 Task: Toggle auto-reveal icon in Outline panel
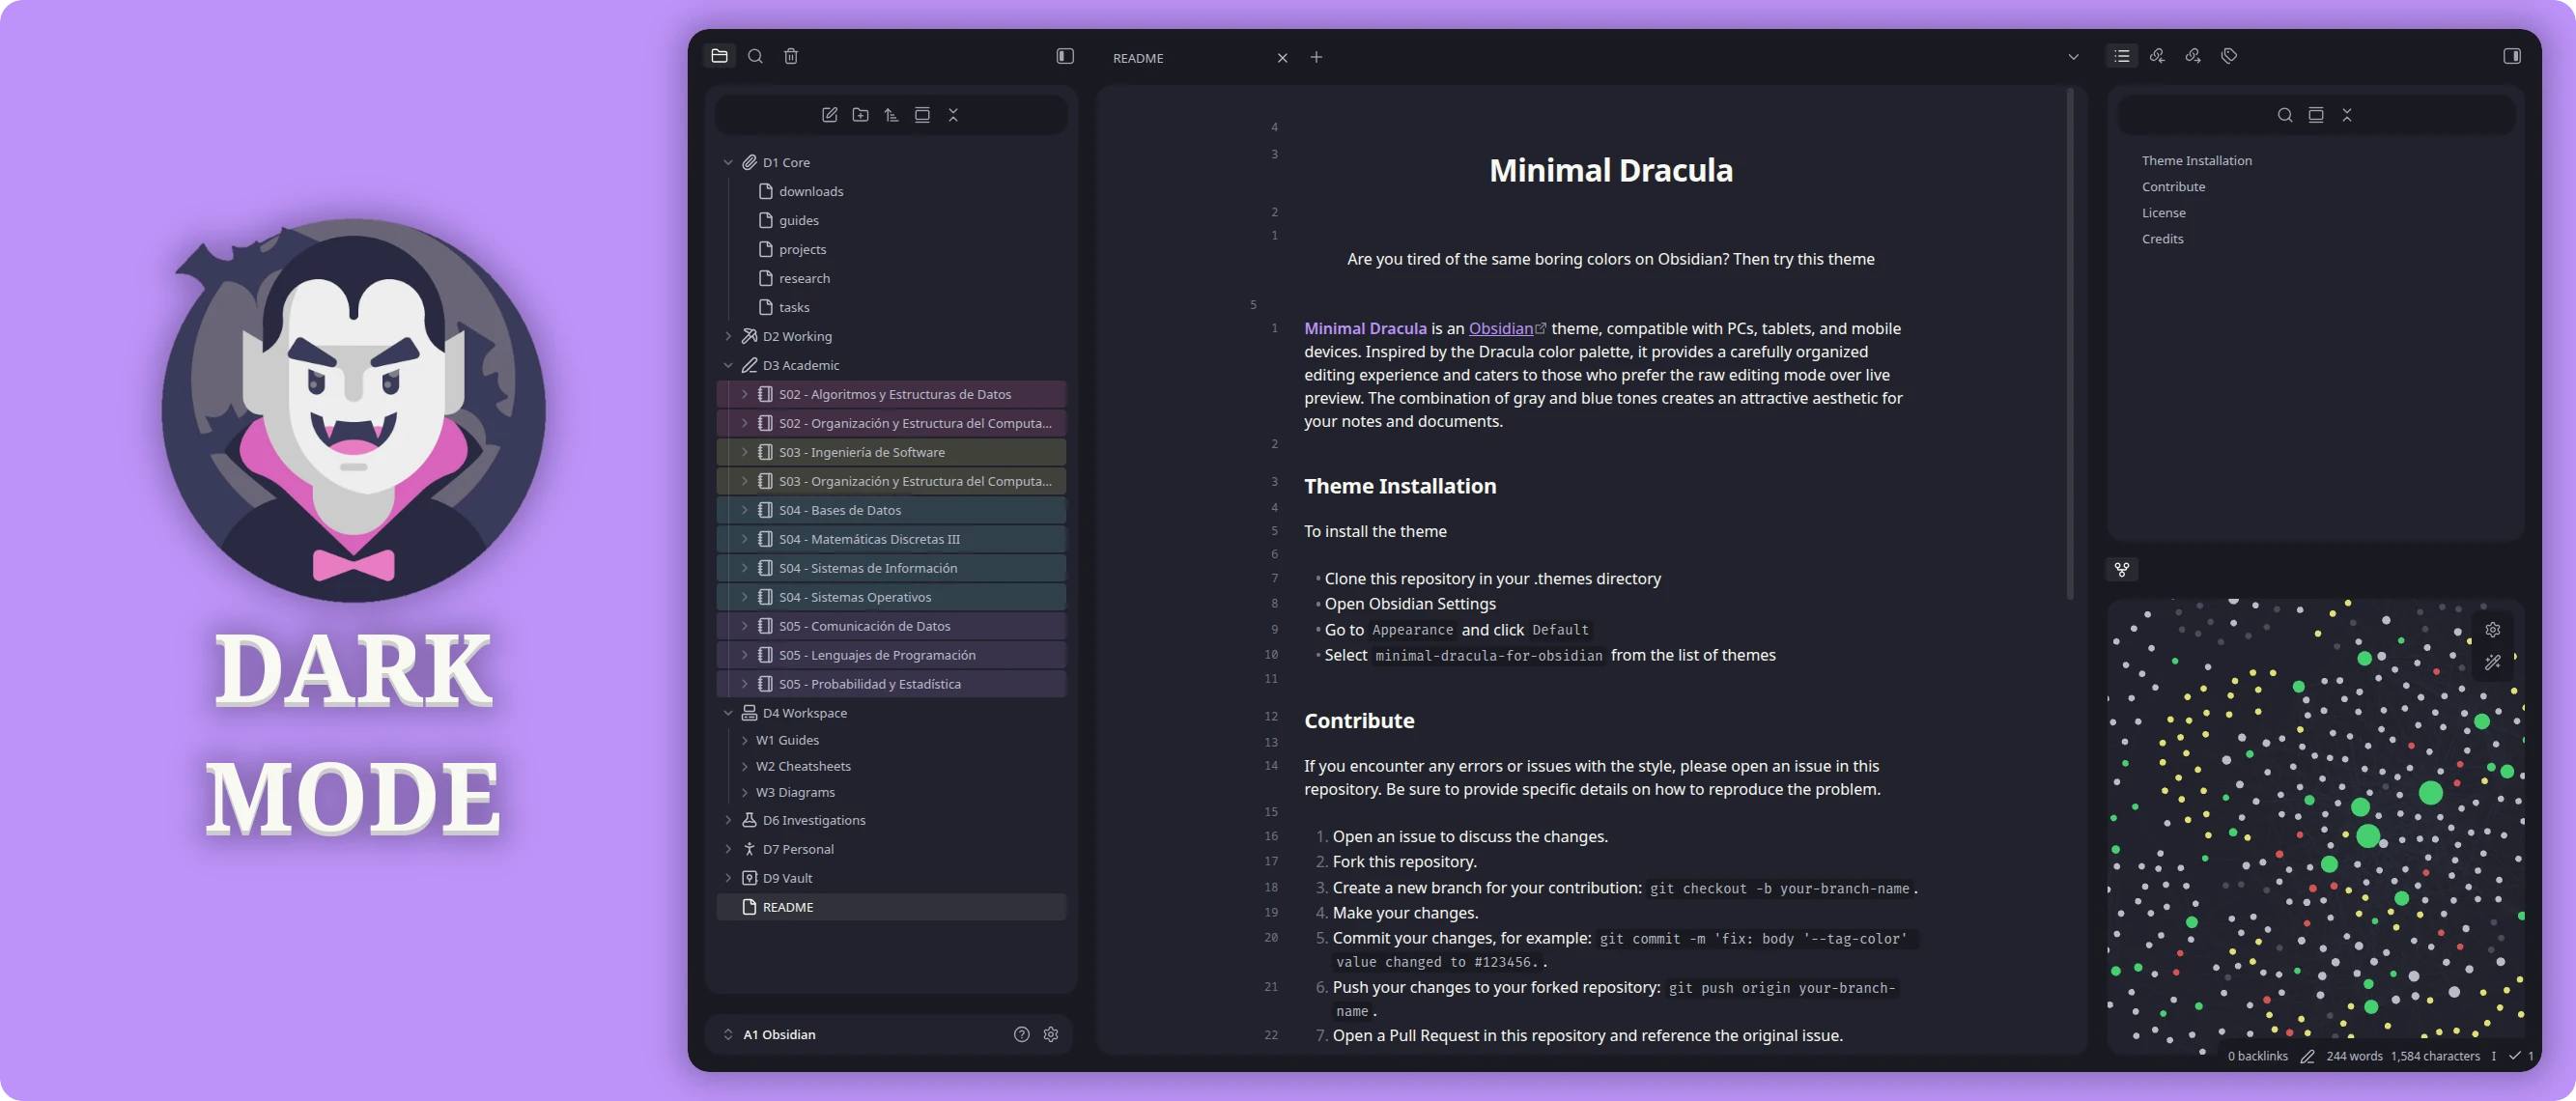click(2316, 115)
